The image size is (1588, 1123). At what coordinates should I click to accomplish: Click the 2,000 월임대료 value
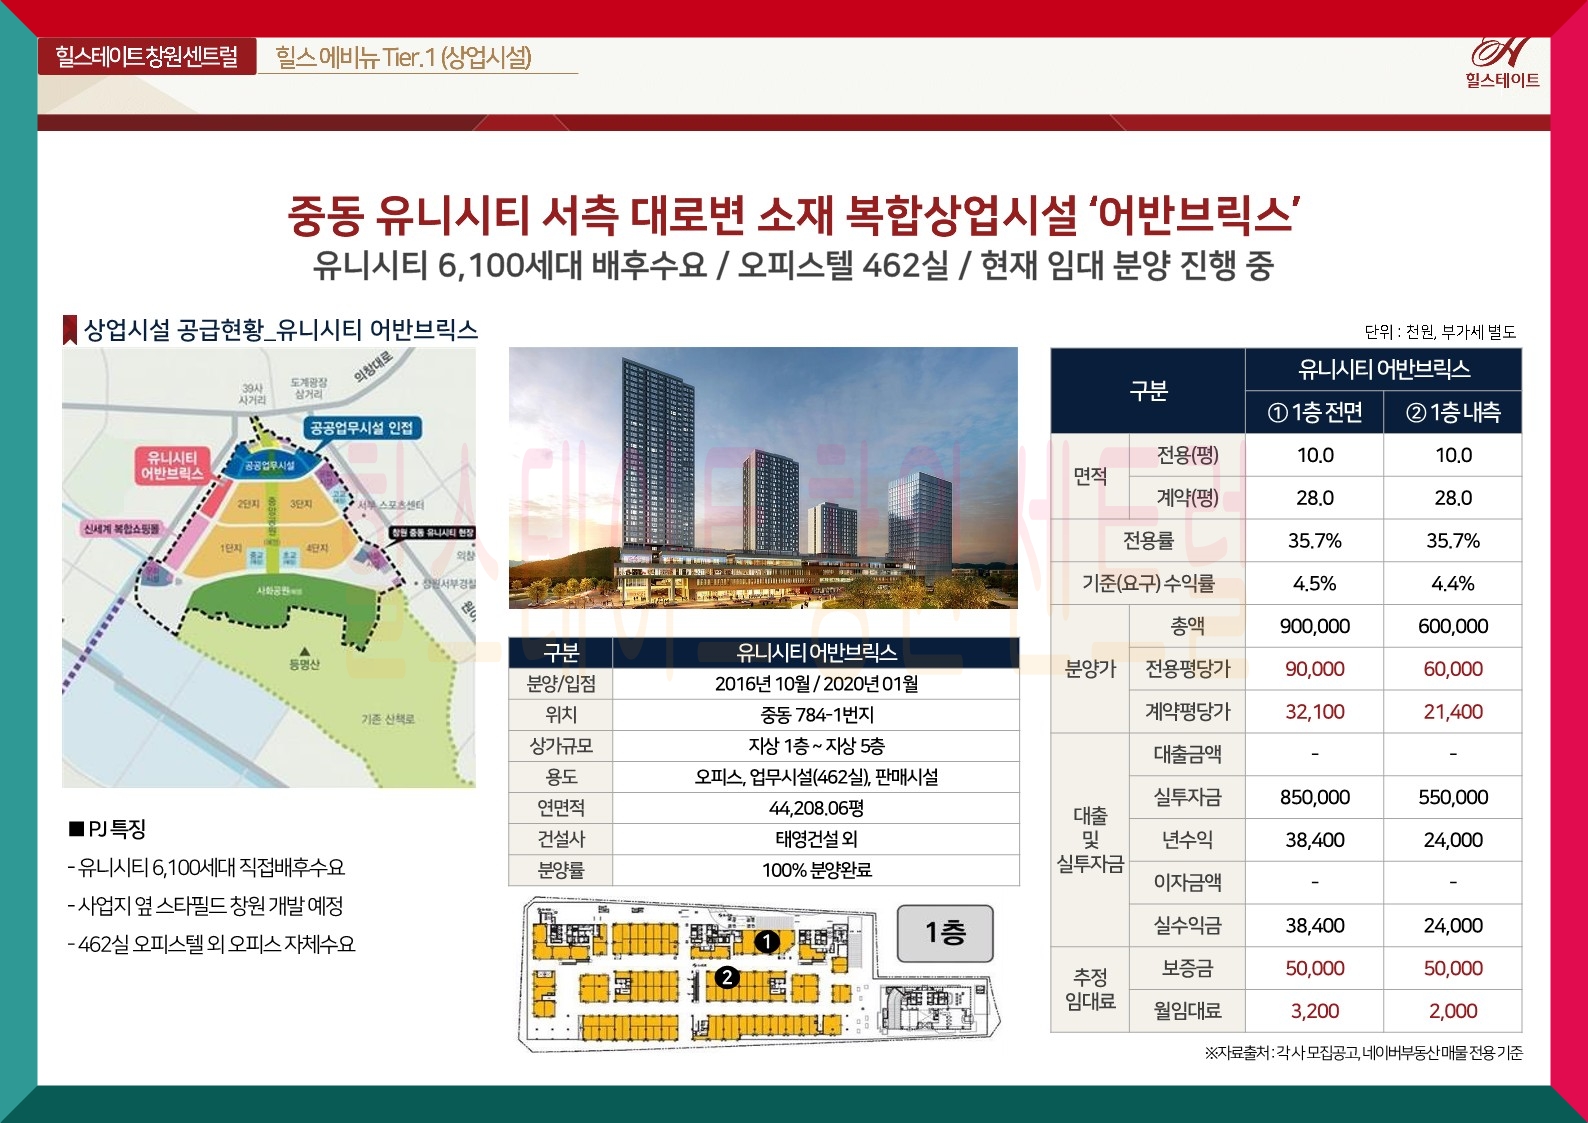click(x=1453, y=1011)
